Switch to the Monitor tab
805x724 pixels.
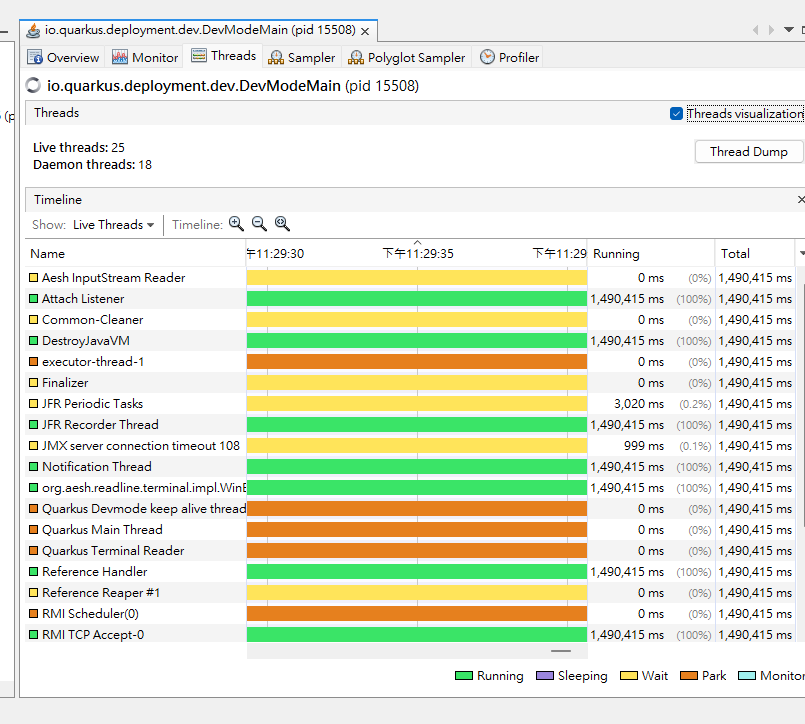tap(145, 57)
